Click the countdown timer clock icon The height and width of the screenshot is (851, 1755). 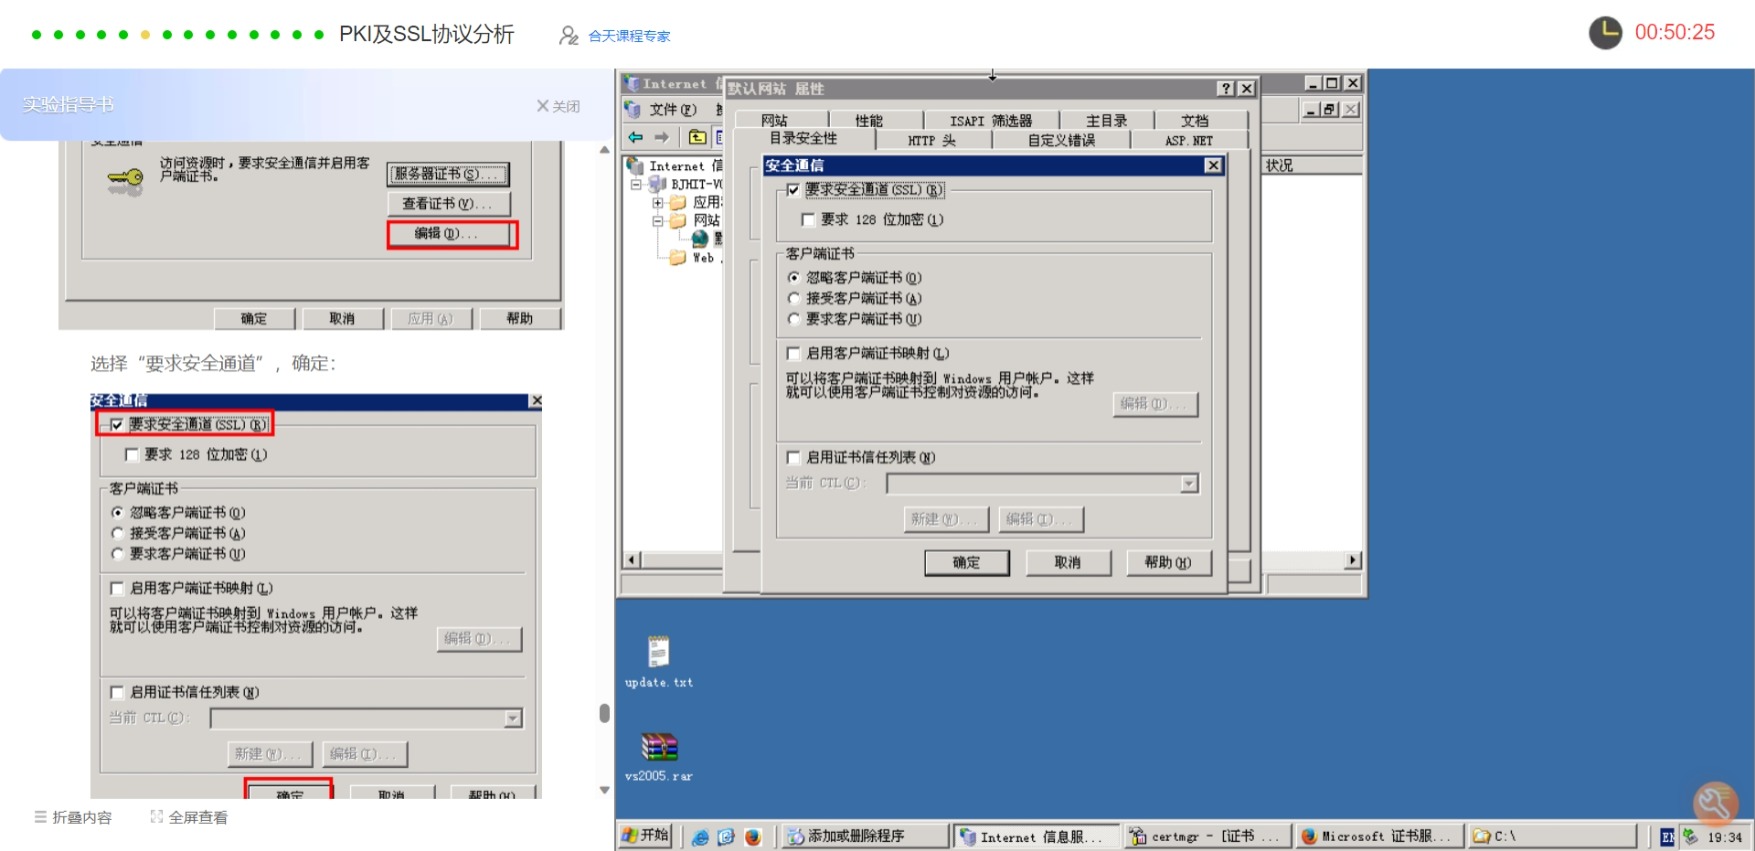1605,33
